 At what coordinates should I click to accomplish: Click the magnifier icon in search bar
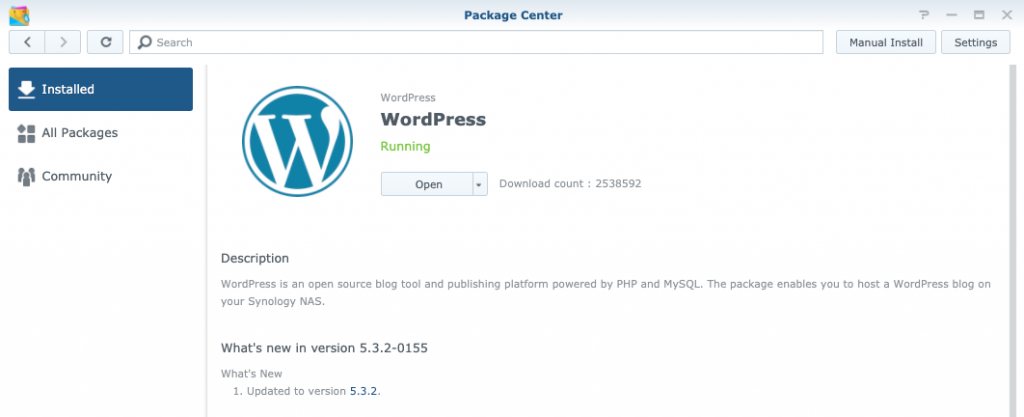145,42
